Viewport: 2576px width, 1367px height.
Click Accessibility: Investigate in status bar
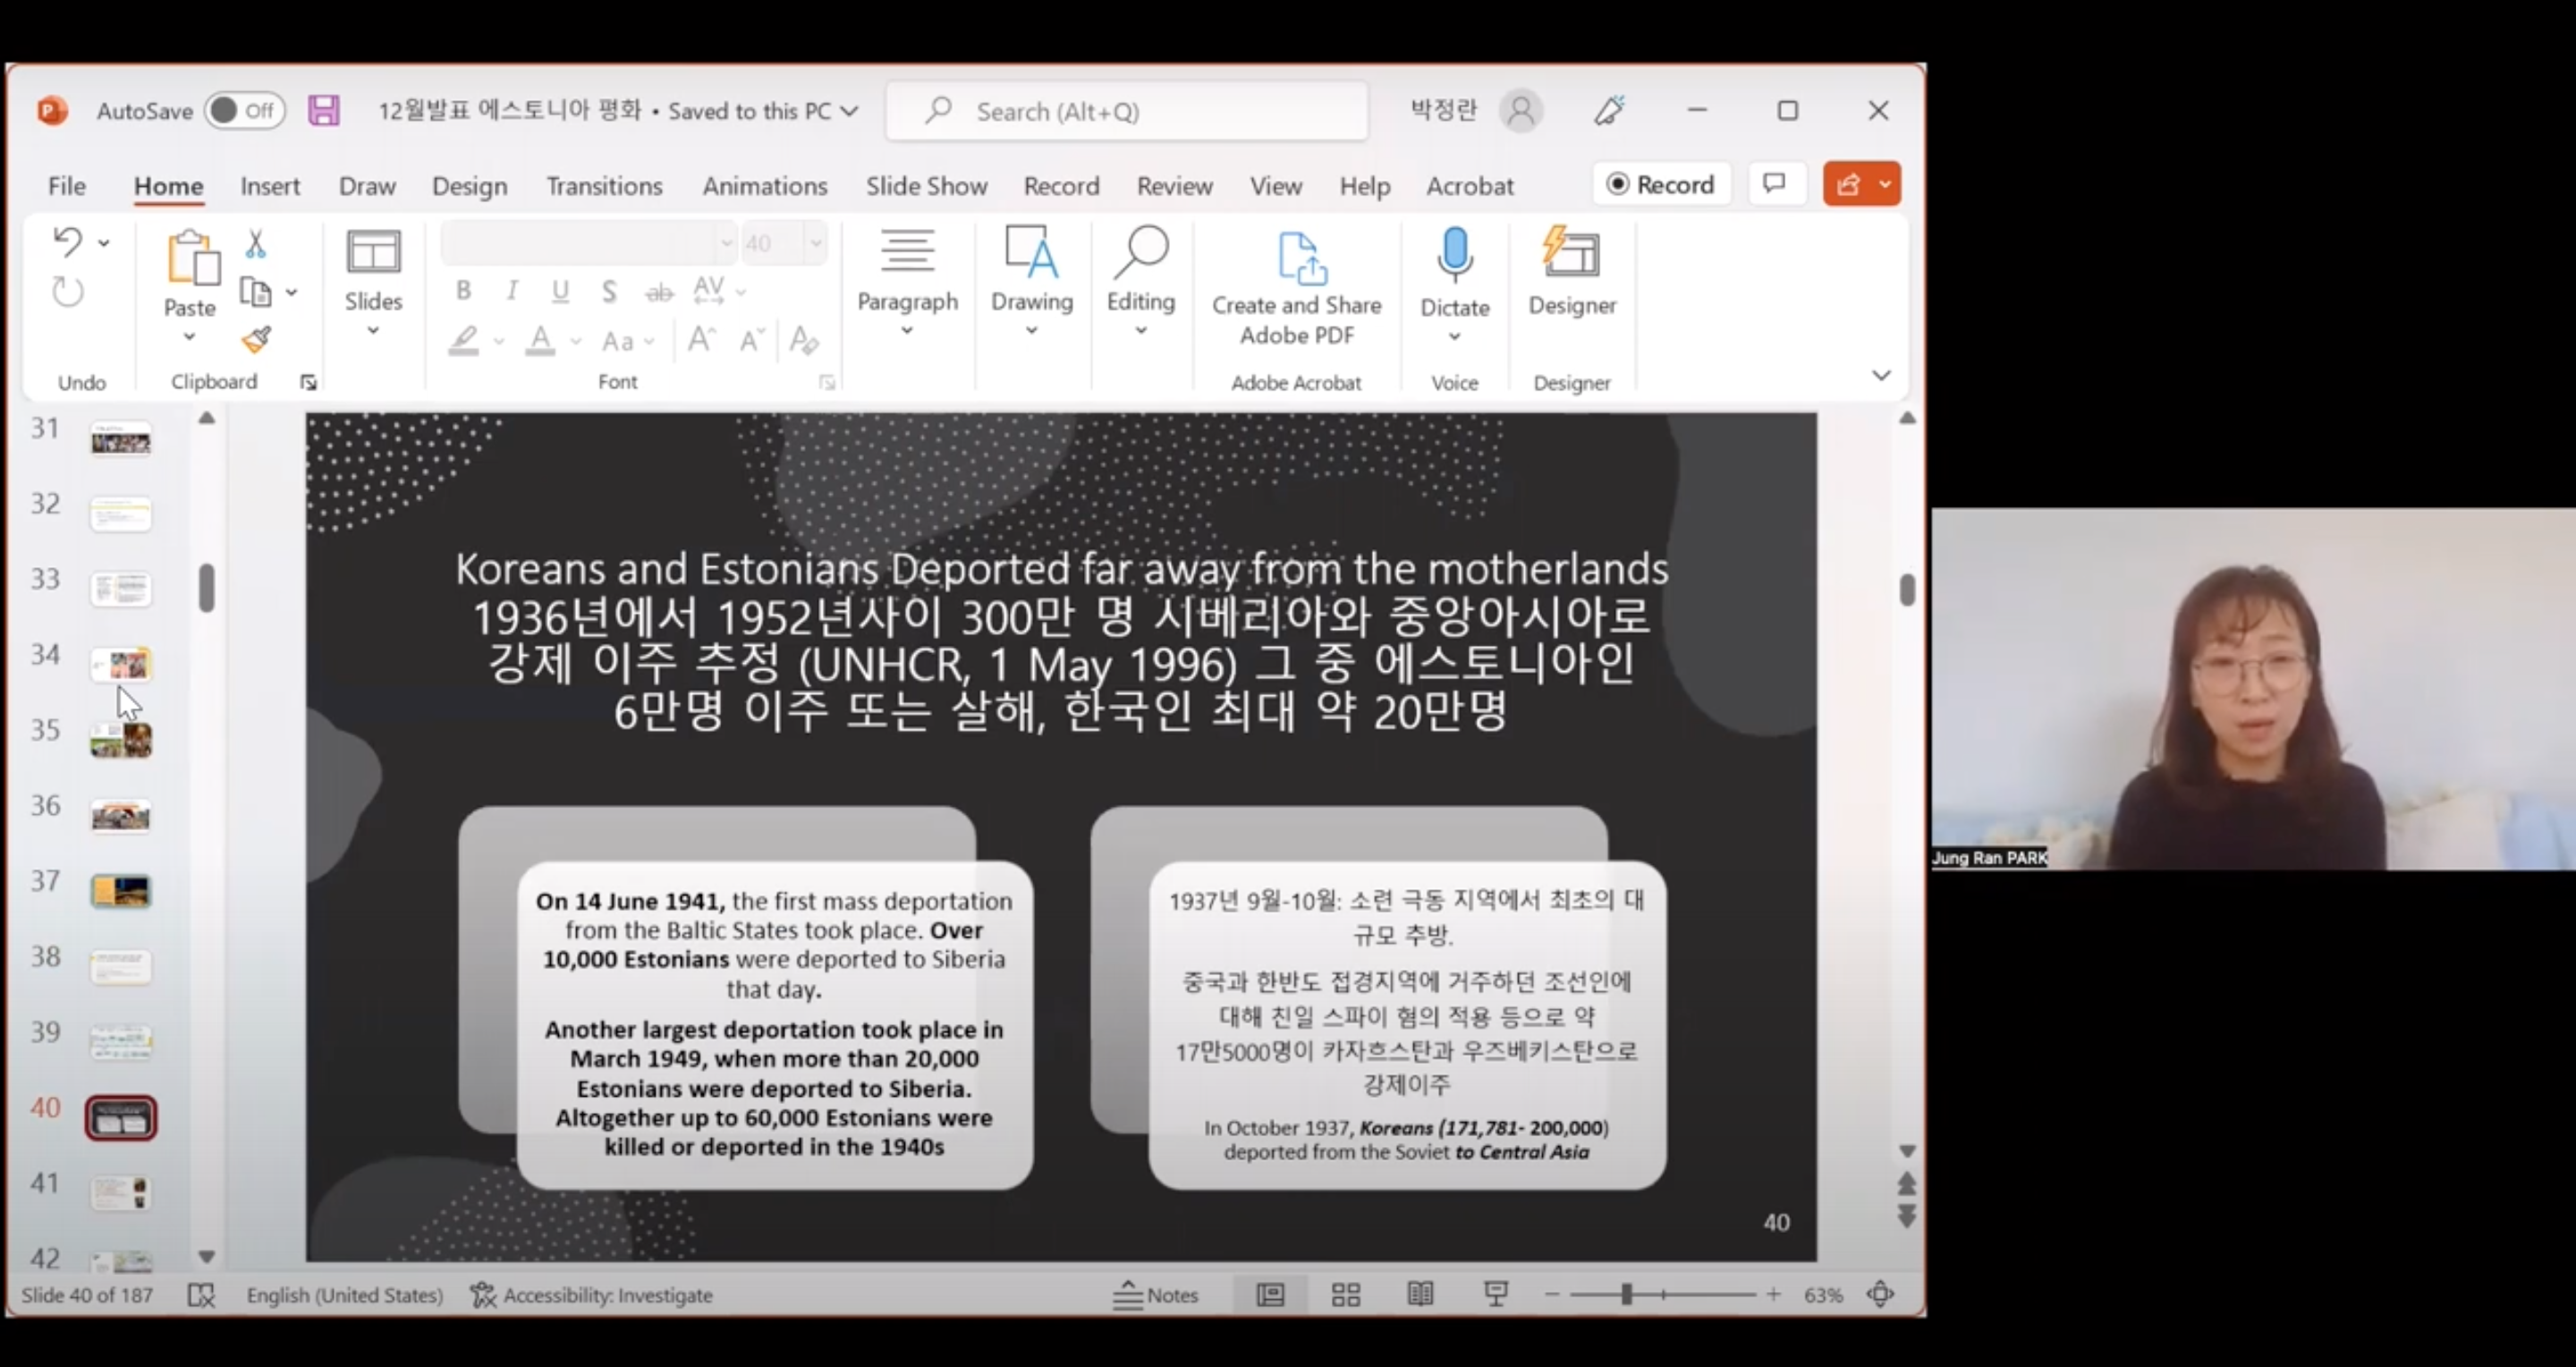[x=592, y=1295]
